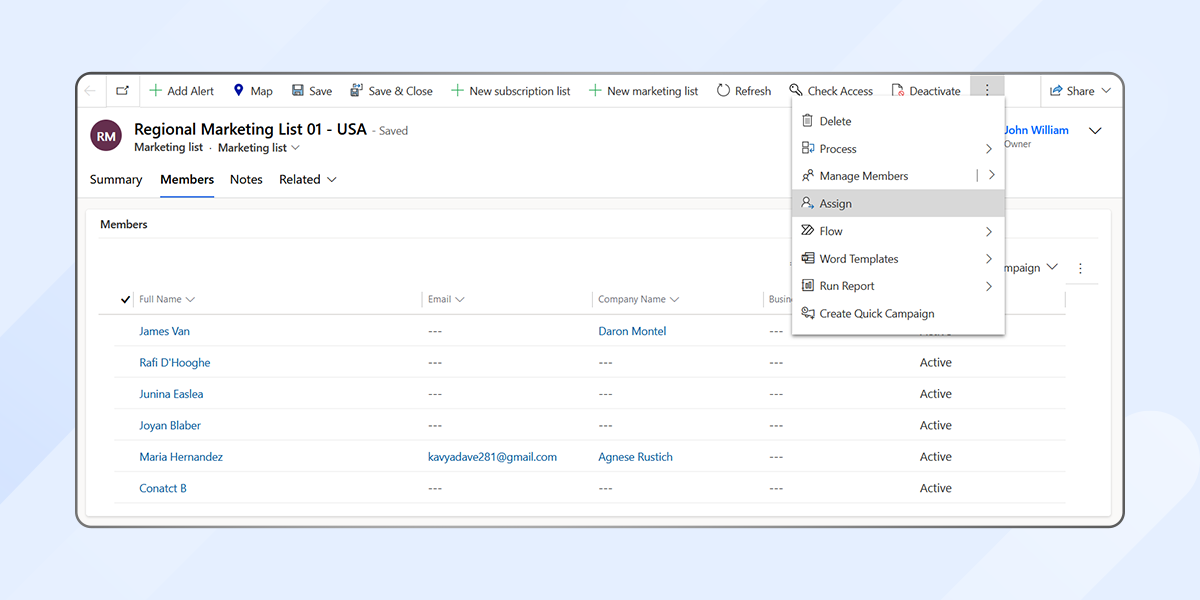This screenshot has height=600, width=1200.
Task: Click the Share arrow icon
Action: 1056,91
